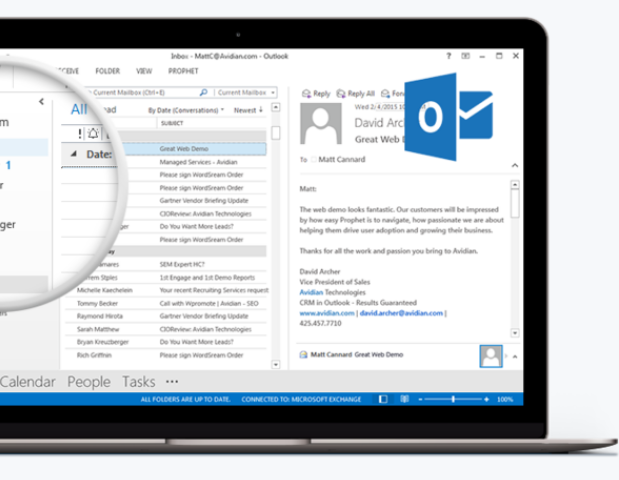
Task: Open the navigation more options ellipsis
Action: pyautogui.click(x=172, y=381)
